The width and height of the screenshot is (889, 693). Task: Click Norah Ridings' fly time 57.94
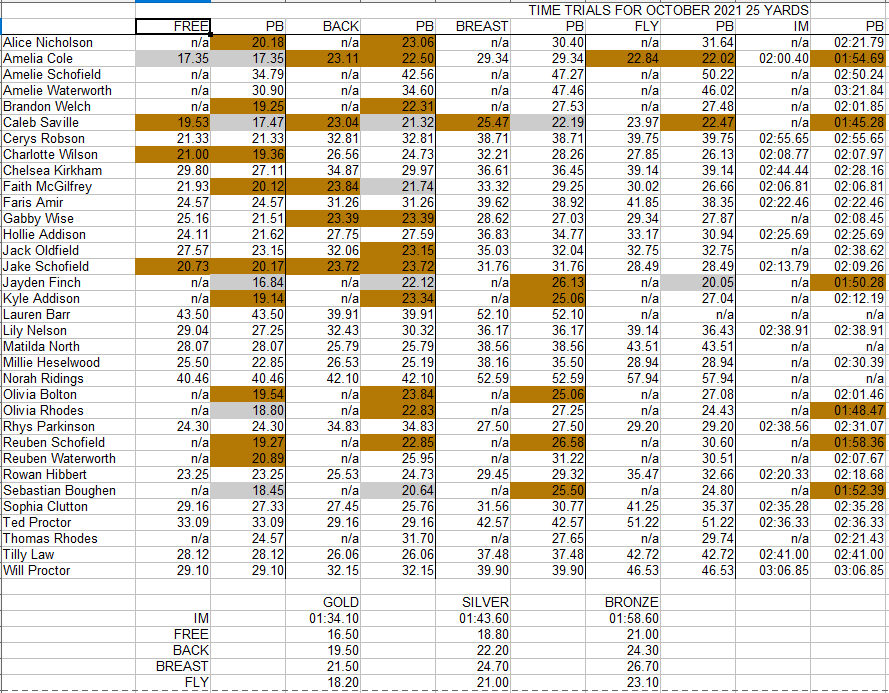click(x=623, y=378)
